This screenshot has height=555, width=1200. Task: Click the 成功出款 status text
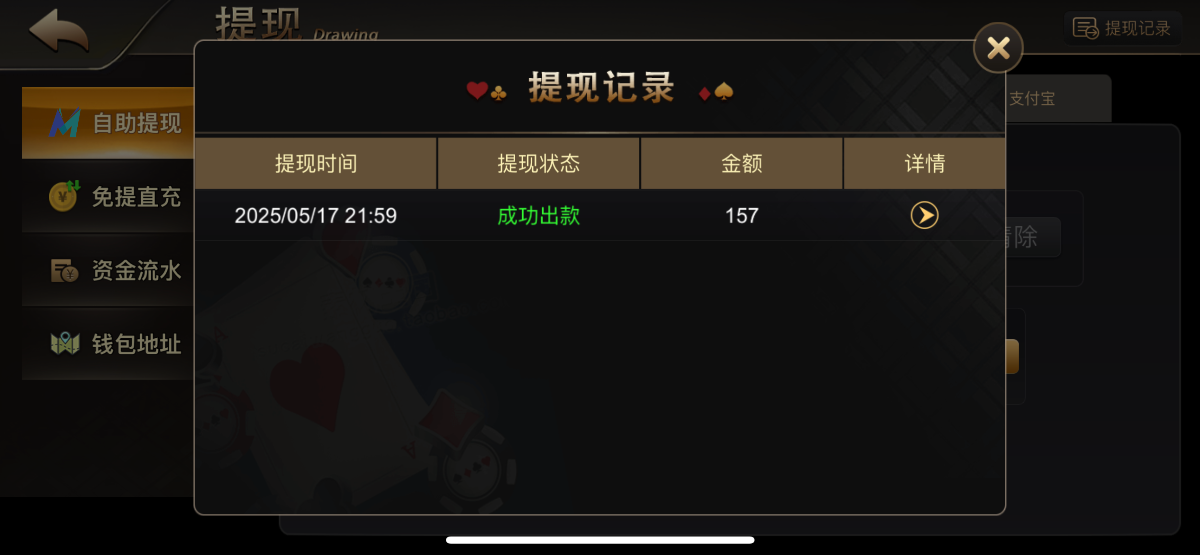539,215
